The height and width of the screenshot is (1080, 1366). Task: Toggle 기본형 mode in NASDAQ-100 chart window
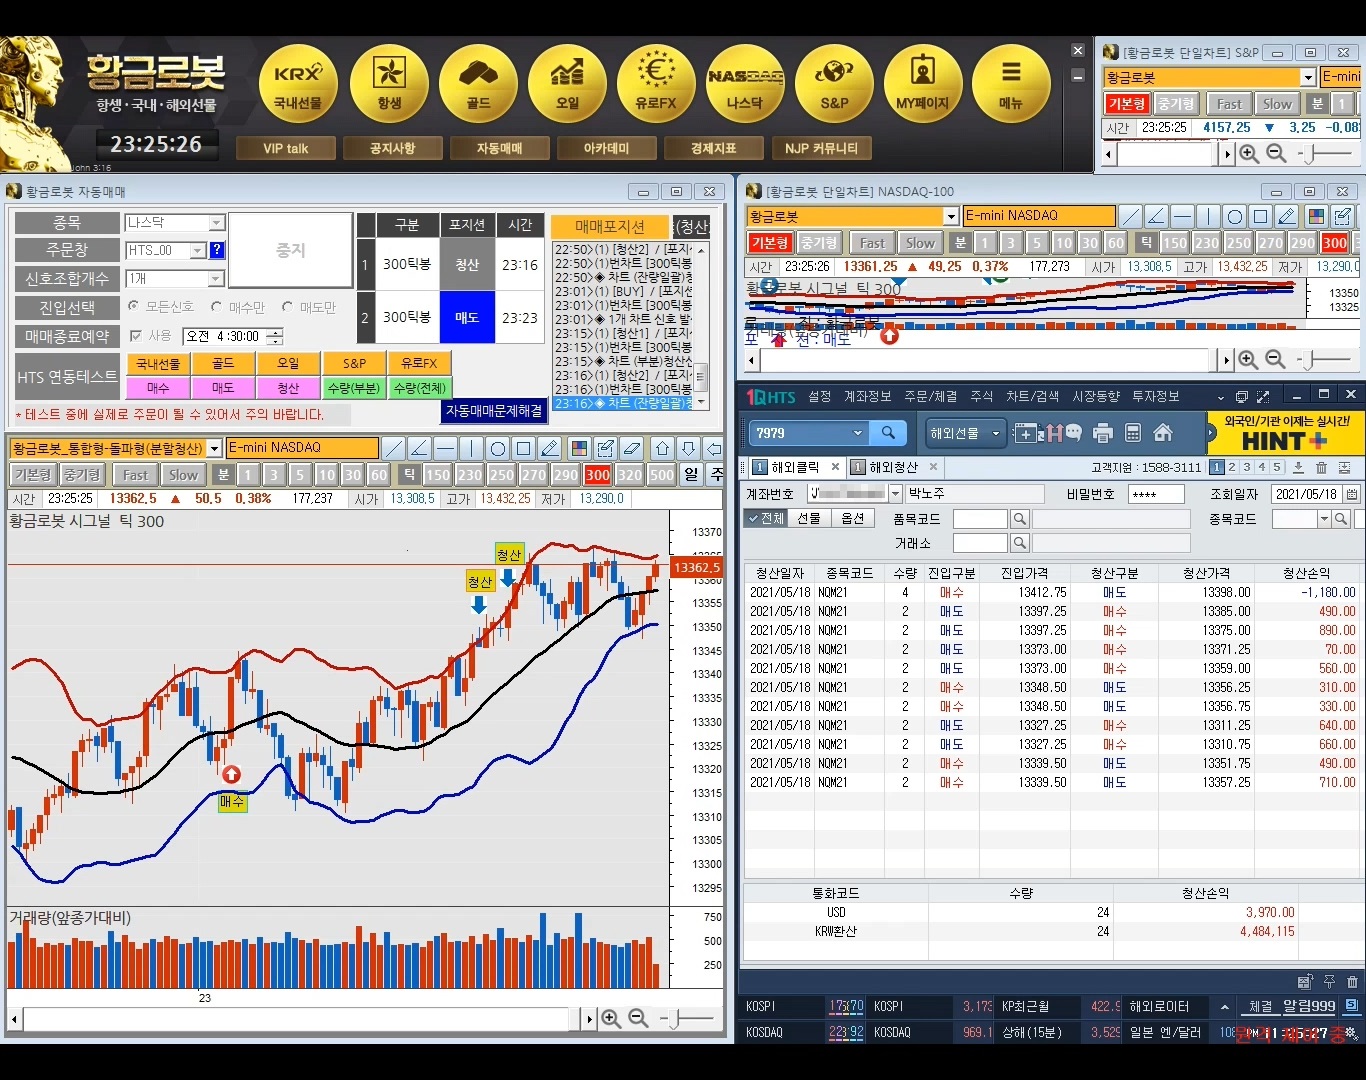pyautogui.click(x=770, y=243)
